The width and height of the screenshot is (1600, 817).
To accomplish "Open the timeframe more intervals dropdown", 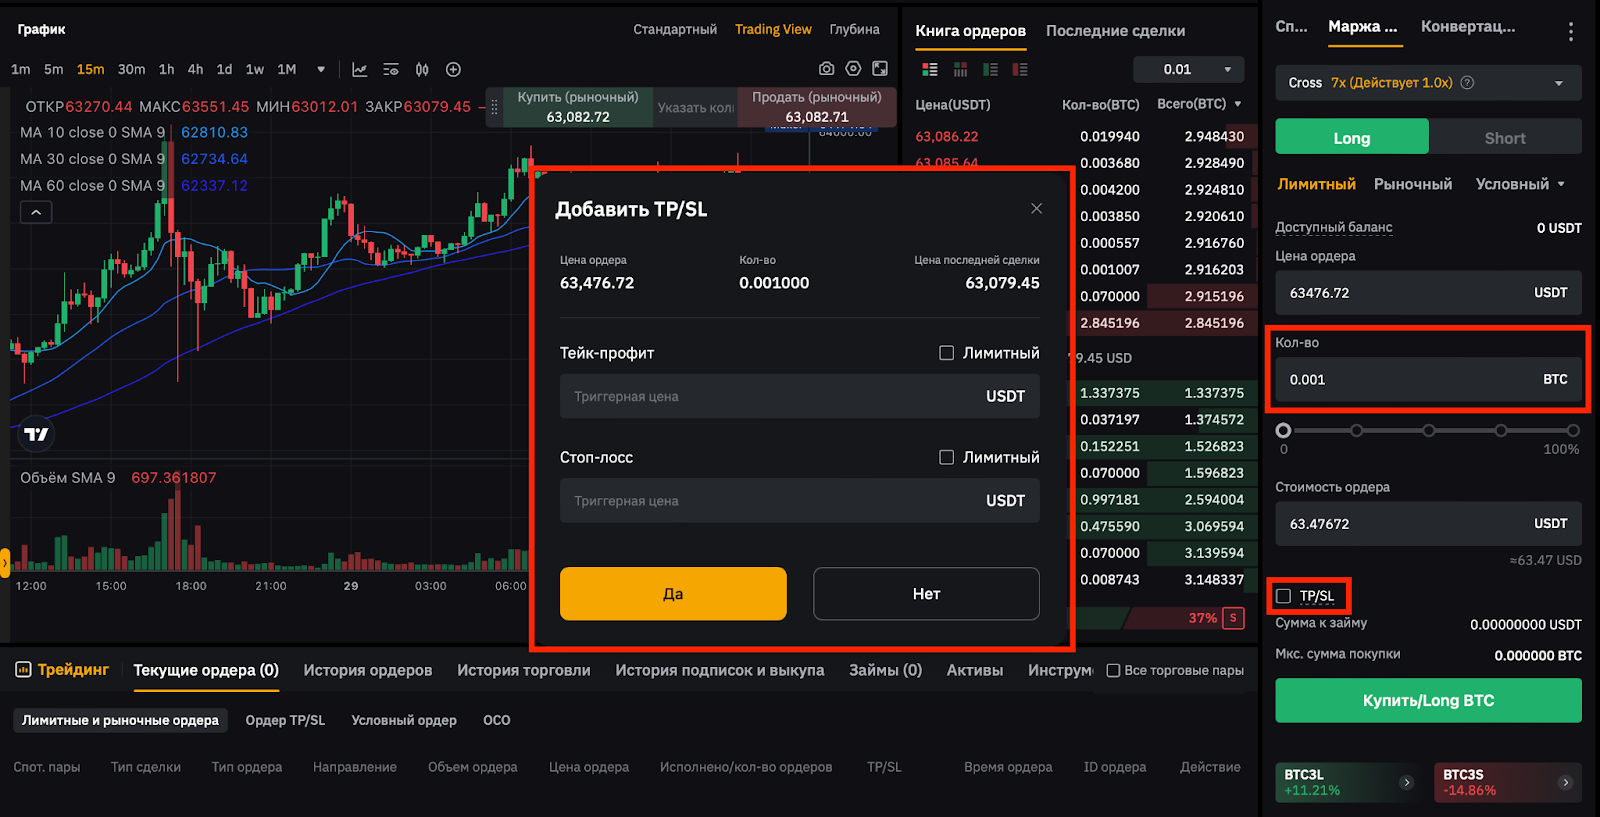I will pos(321,69).
